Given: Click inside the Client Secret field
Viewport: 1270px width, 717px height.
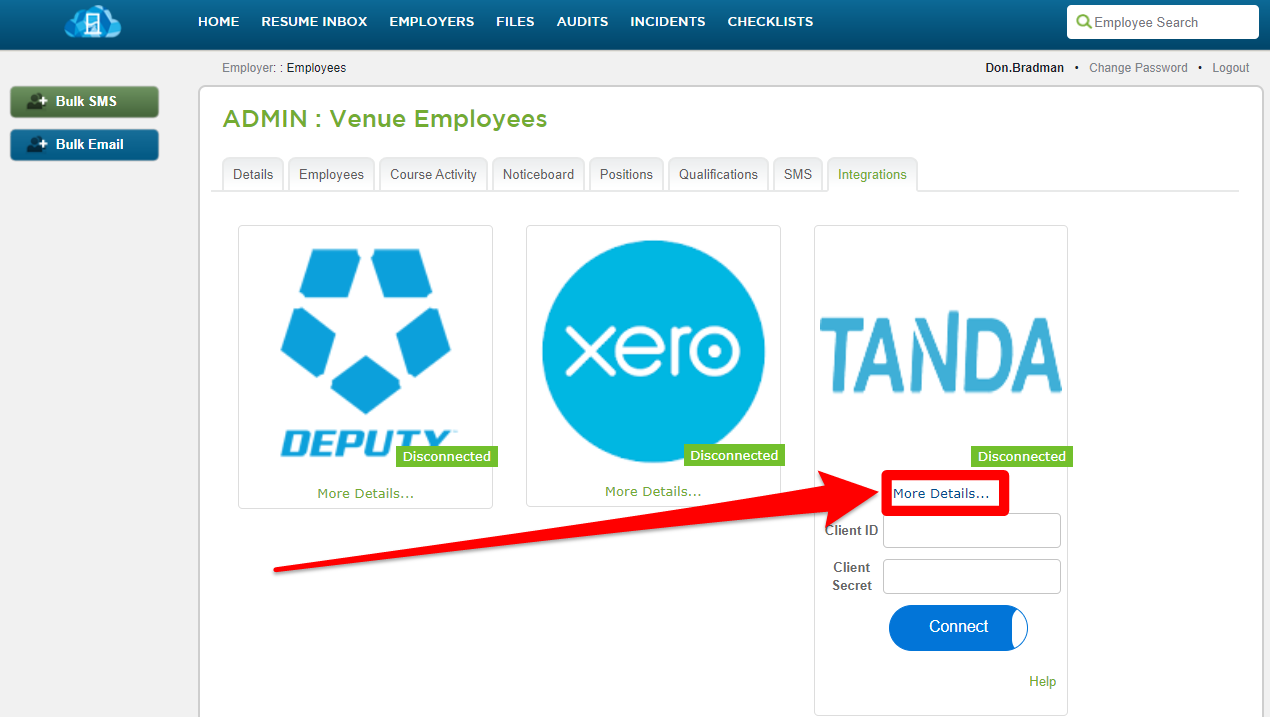Looking at the screenshot, I should [970, 576].
